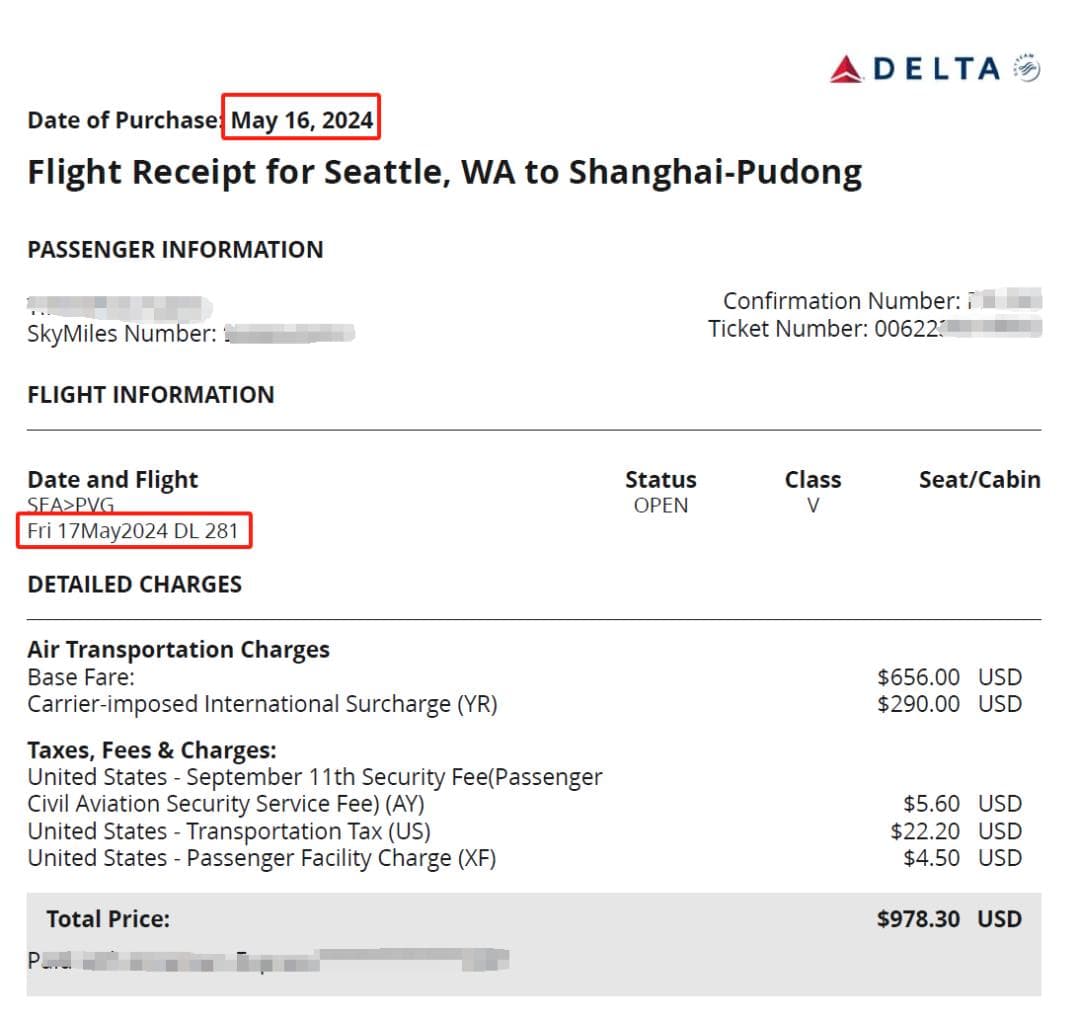Click the SkyMiles Number label
The image size is (1080, 1023).
(x=122, y=333)
